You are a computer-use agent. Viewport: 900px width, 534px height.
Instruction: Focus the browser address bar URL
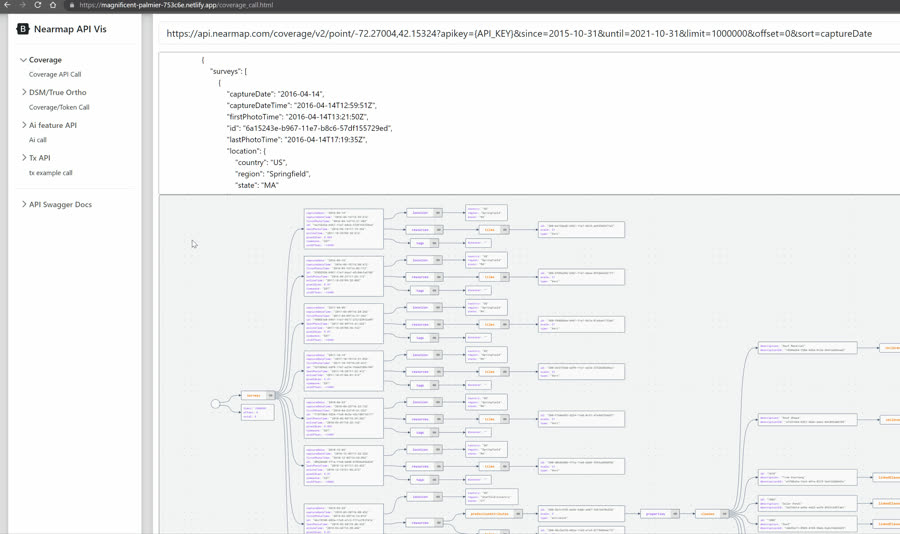click(176, 5)
